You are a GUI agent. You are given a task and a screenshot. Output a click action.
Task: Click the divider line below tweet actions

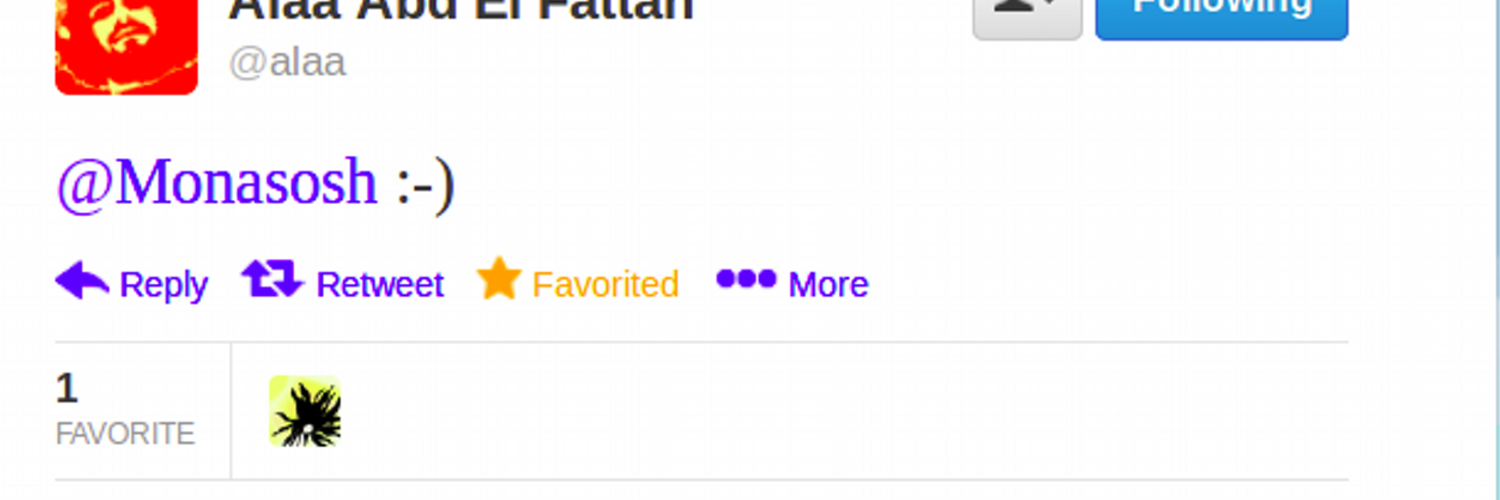click(701, 342)
